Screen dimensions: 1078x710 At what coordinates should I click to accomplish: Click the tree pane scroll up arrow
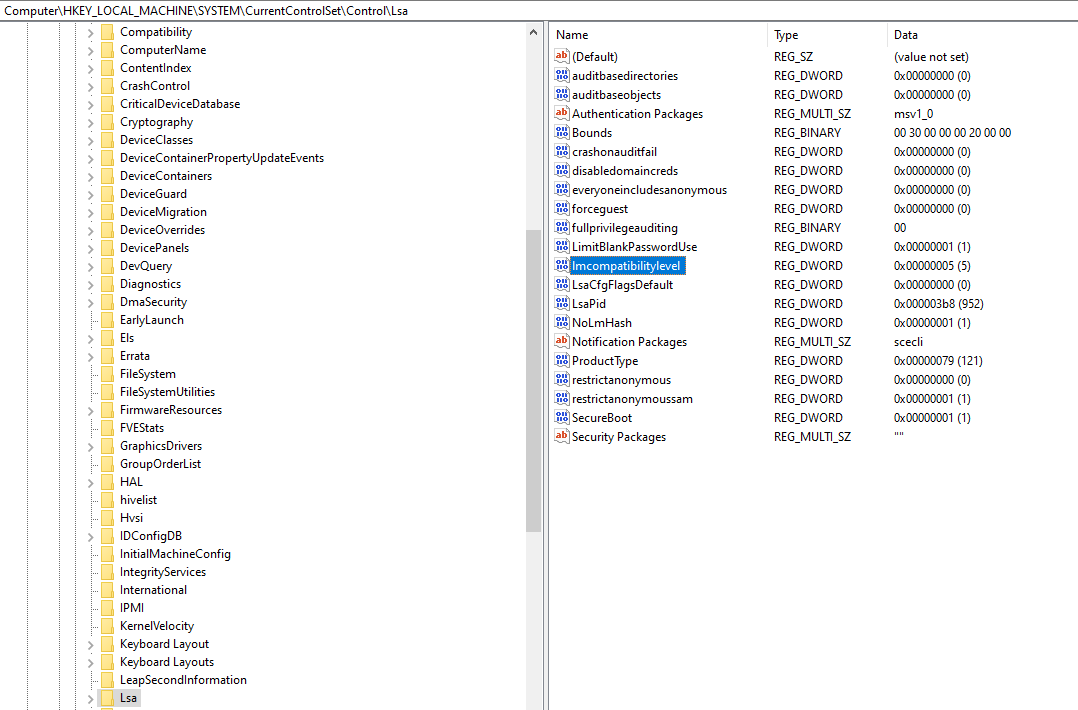click(x=533, y=33)
